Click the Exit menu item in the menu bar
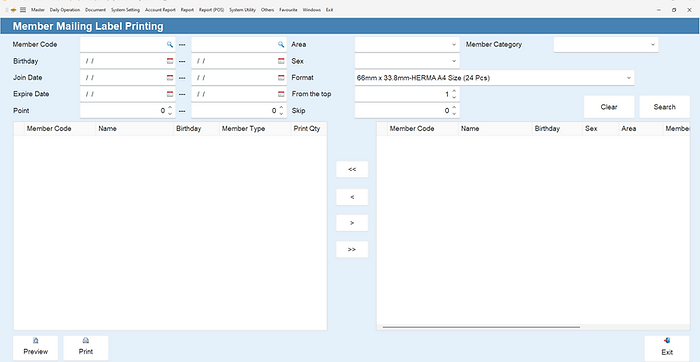The height and width of the screenshot is (362, 700). click(x=329, y=10)
